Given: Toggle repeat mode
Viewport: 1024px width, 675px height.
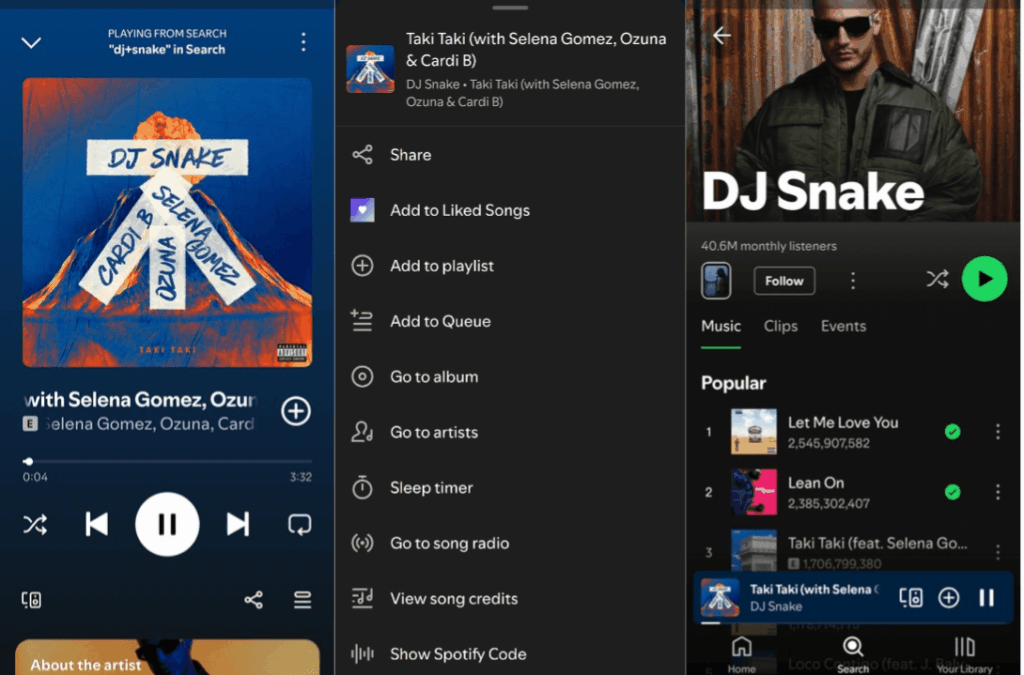Looking at the screenshot, I should pyautogui.click(x=300, y=524).
